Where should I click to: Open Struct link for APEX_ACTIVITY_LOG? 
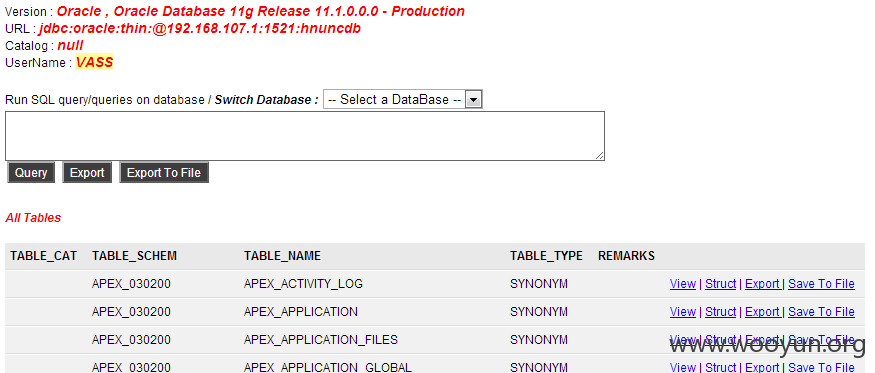[720, 284]
